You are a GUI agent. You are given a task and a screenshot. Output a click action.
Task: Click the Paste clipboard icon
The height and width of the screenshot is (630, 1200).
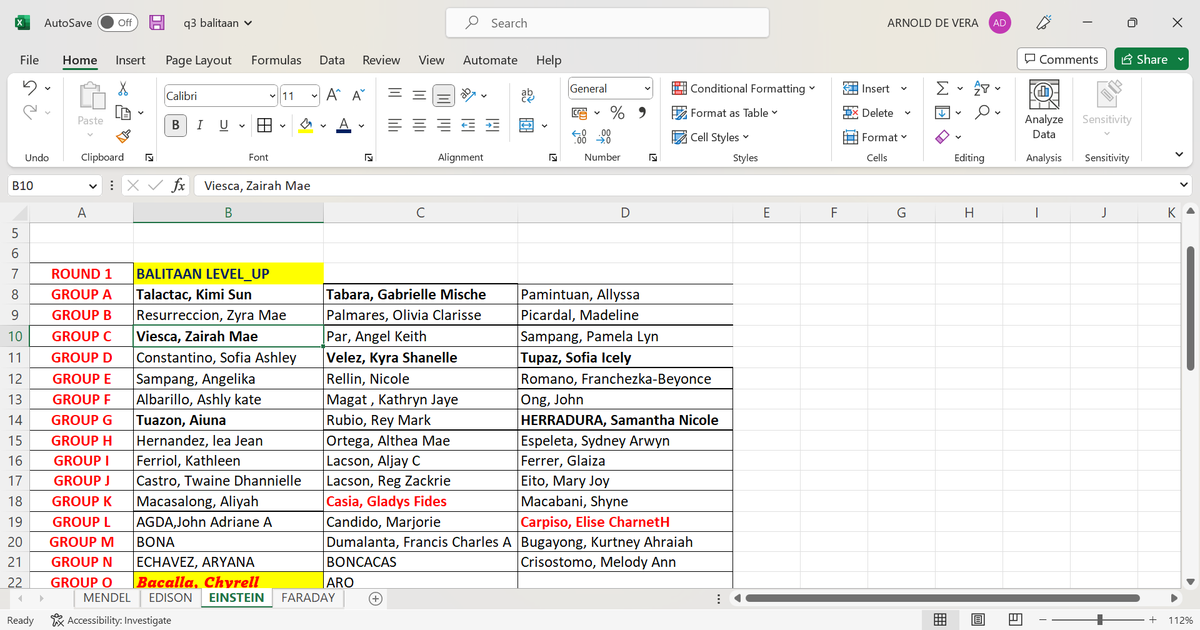[90, 97]
